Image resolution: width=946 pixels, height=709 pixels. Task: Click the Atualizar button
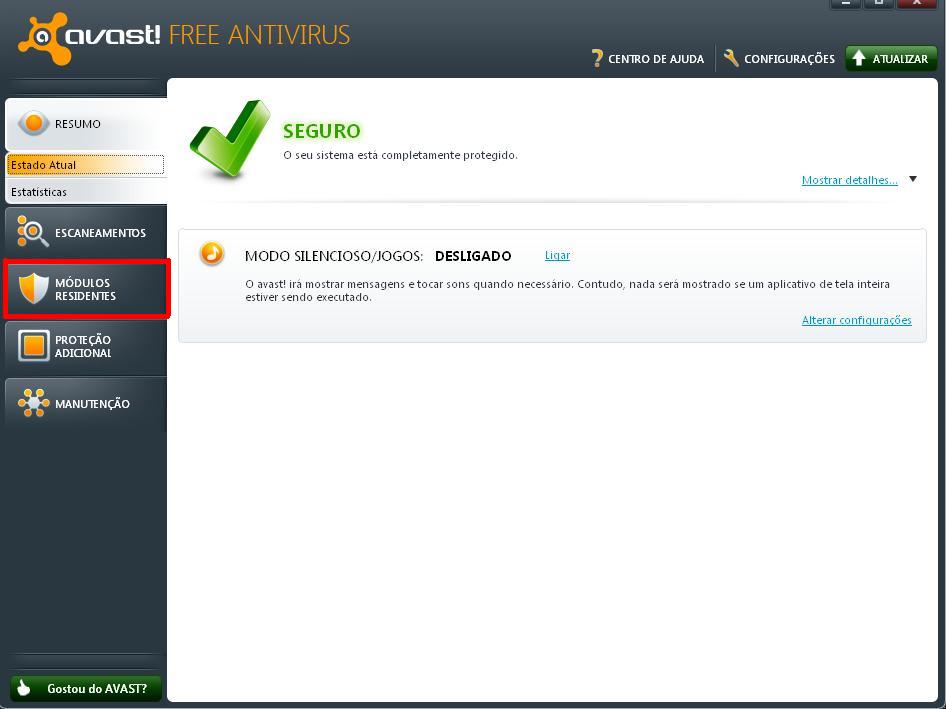click(891, 59)
